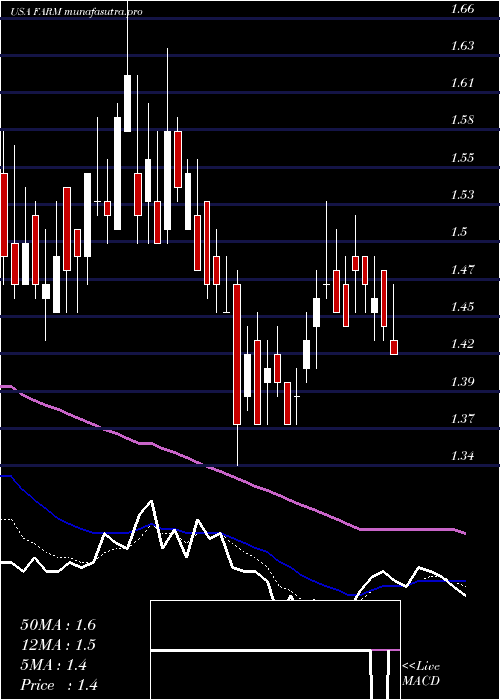The height and width of the screenshot is (700, 500).
Task: Select the 1.63 price axis label
Action: [x=462, y=46]
